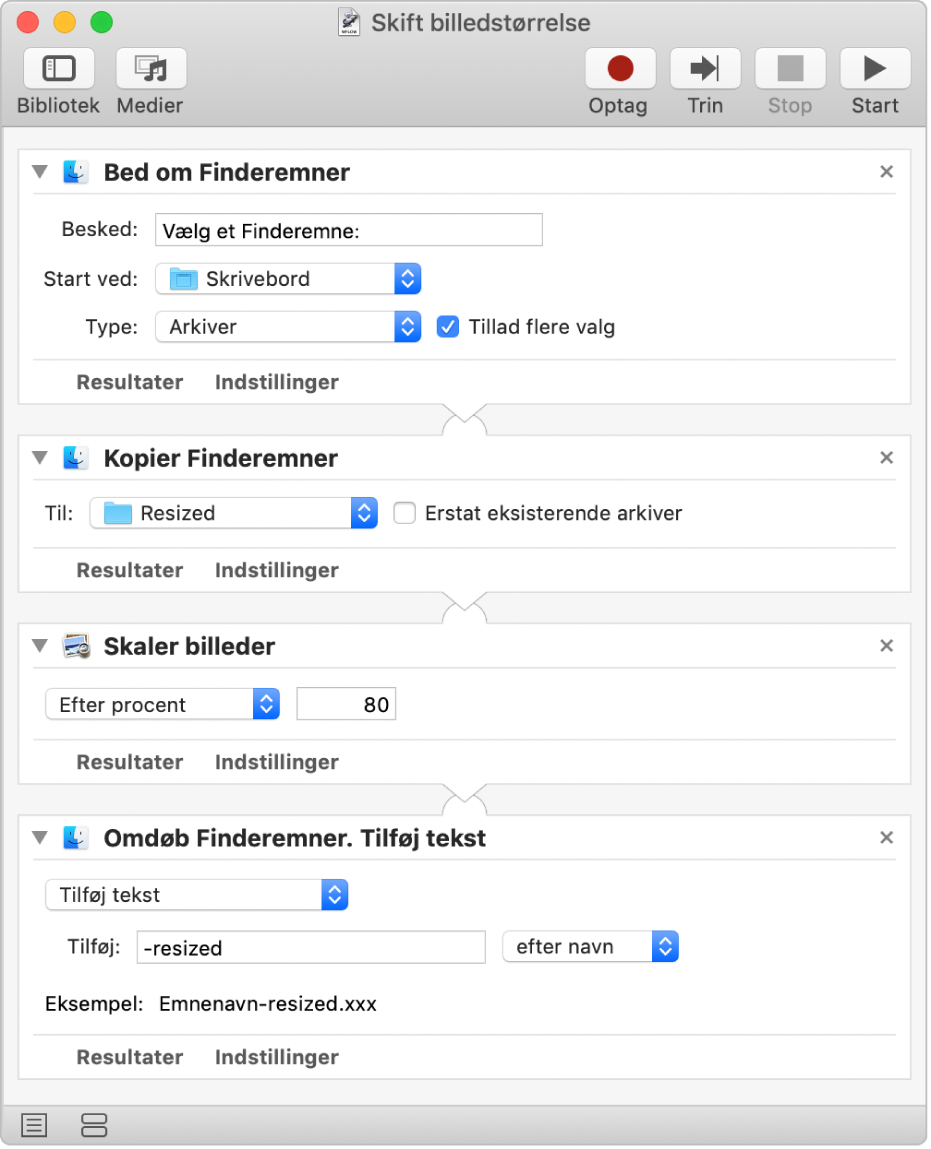The width and height of the screenshot is (931, 1149).
Task: Remove the Kopier Finderemner action
Action: (x=886, y=458)
